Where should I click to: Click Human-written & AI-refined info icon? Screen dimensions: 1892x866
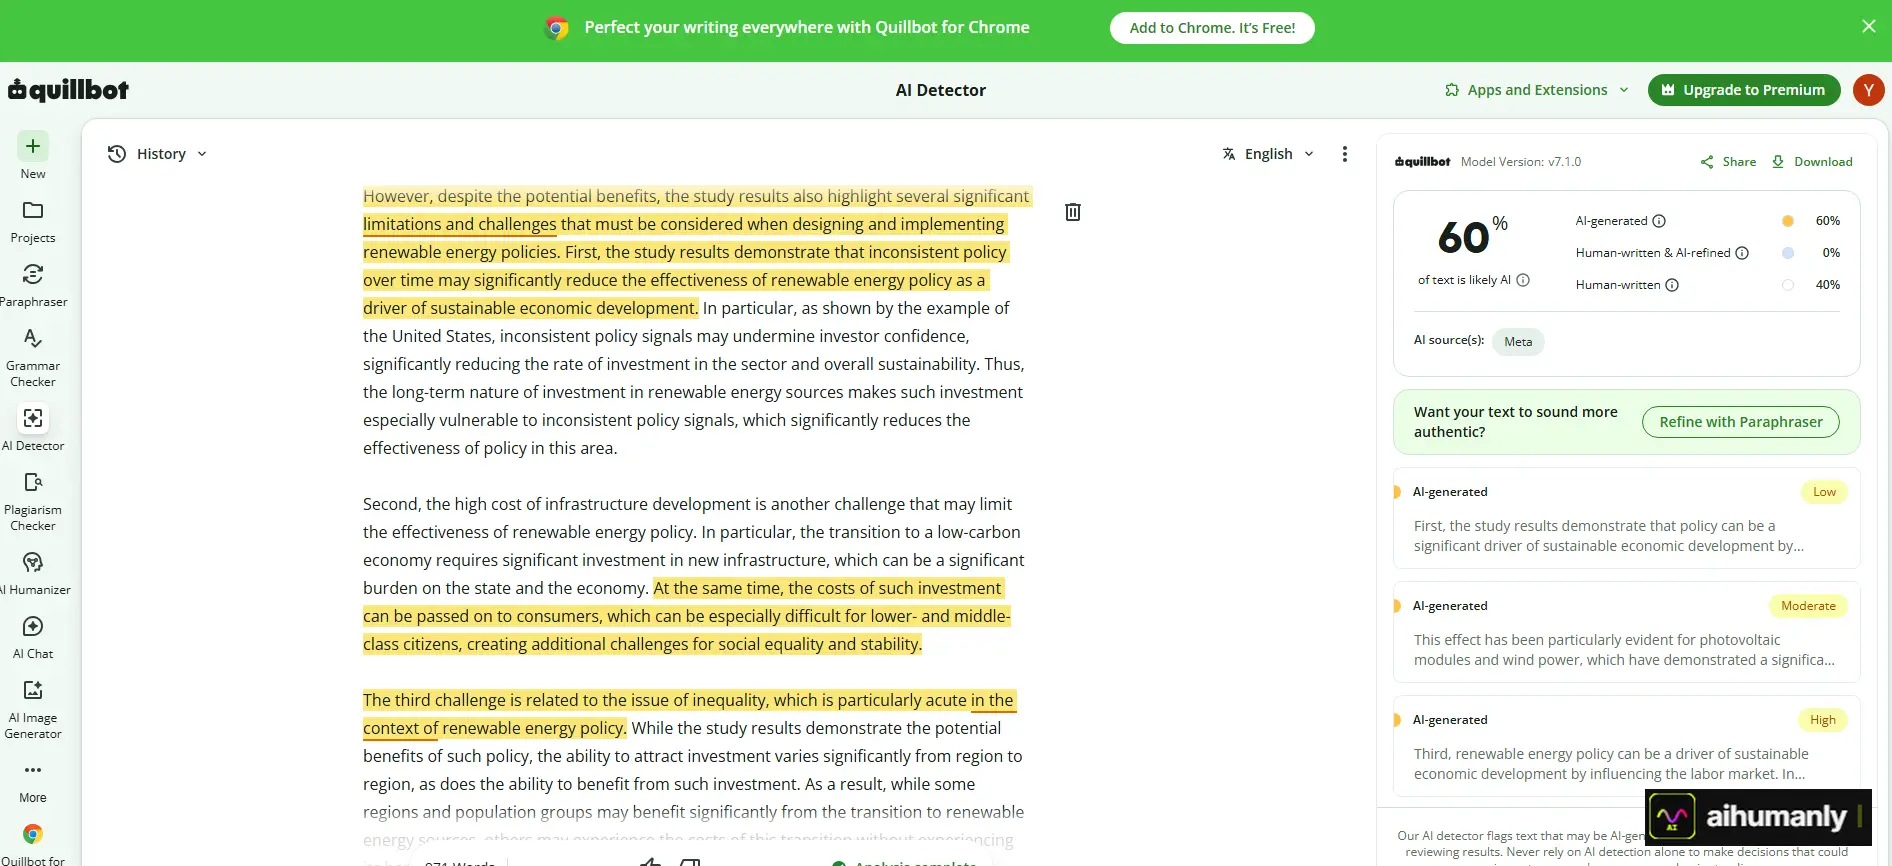point(1742,253)
